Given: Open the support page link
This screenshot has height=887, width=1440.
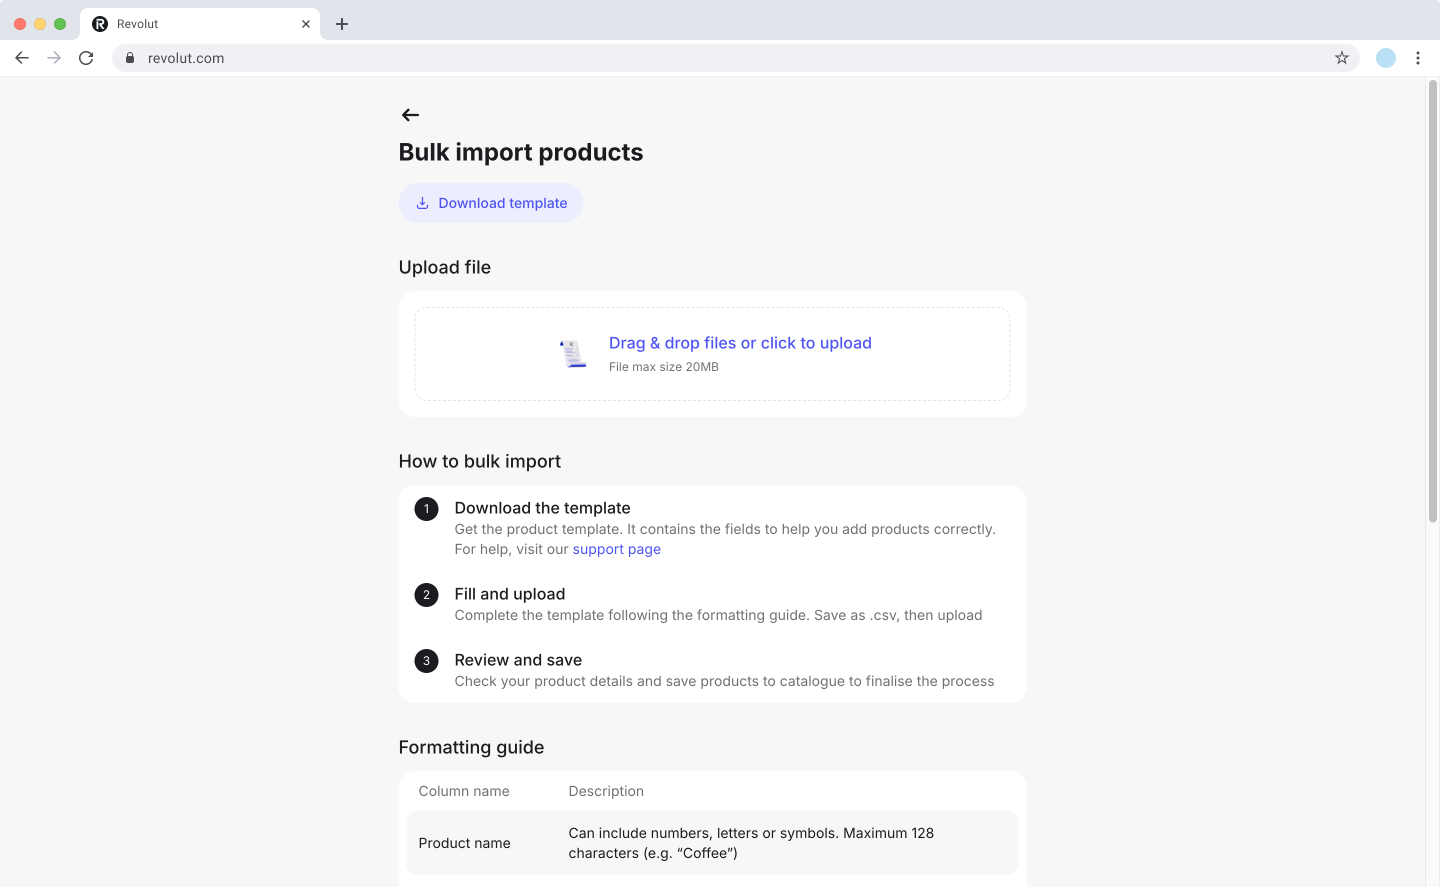Looking at the screenshot, I should pyautogui.click(x=616, y=549).
